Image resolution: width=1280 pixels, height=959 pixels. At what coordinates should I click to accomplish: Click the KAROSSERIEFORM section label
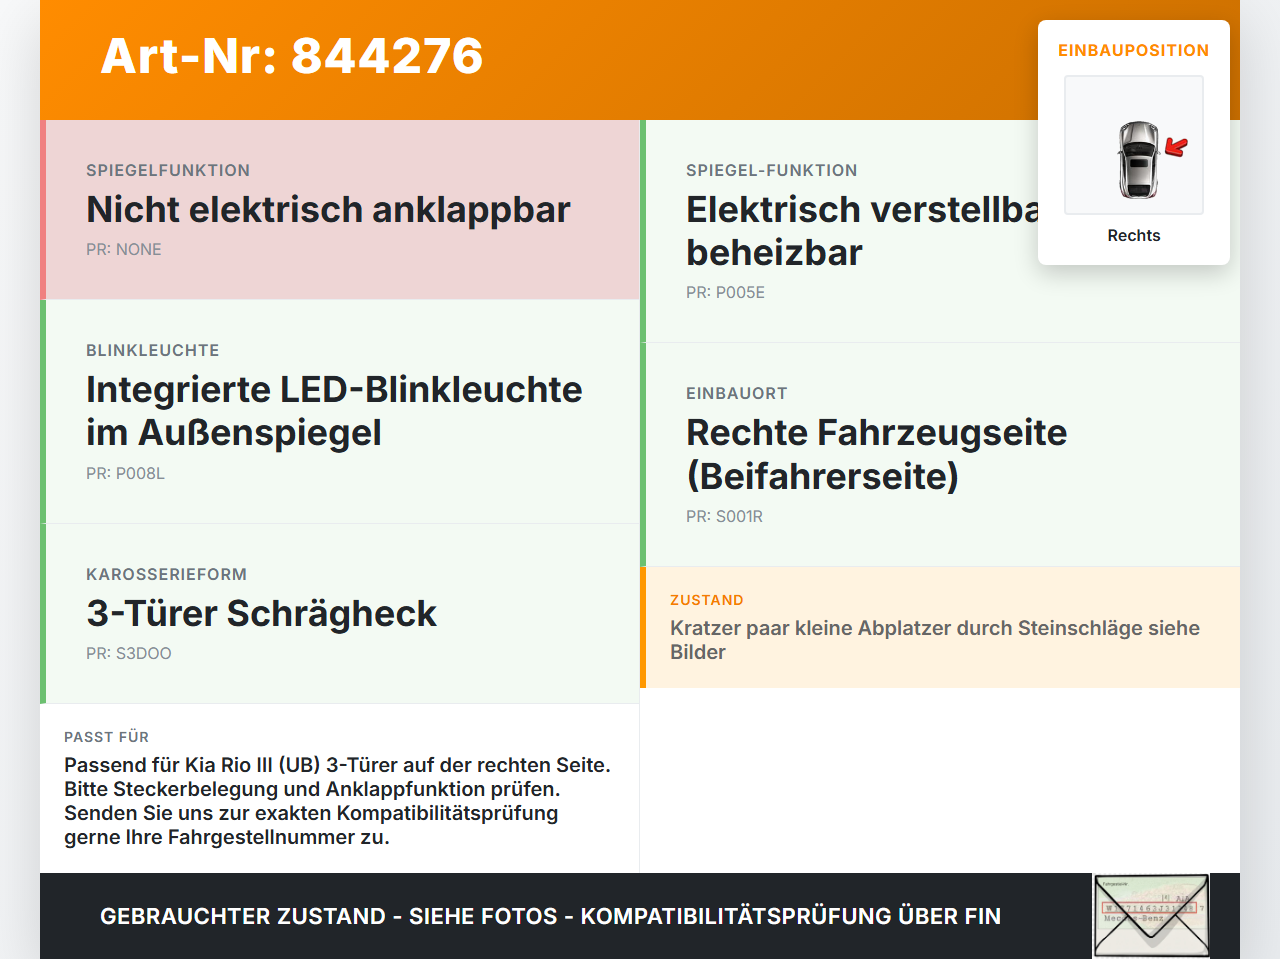pos(166,574)
